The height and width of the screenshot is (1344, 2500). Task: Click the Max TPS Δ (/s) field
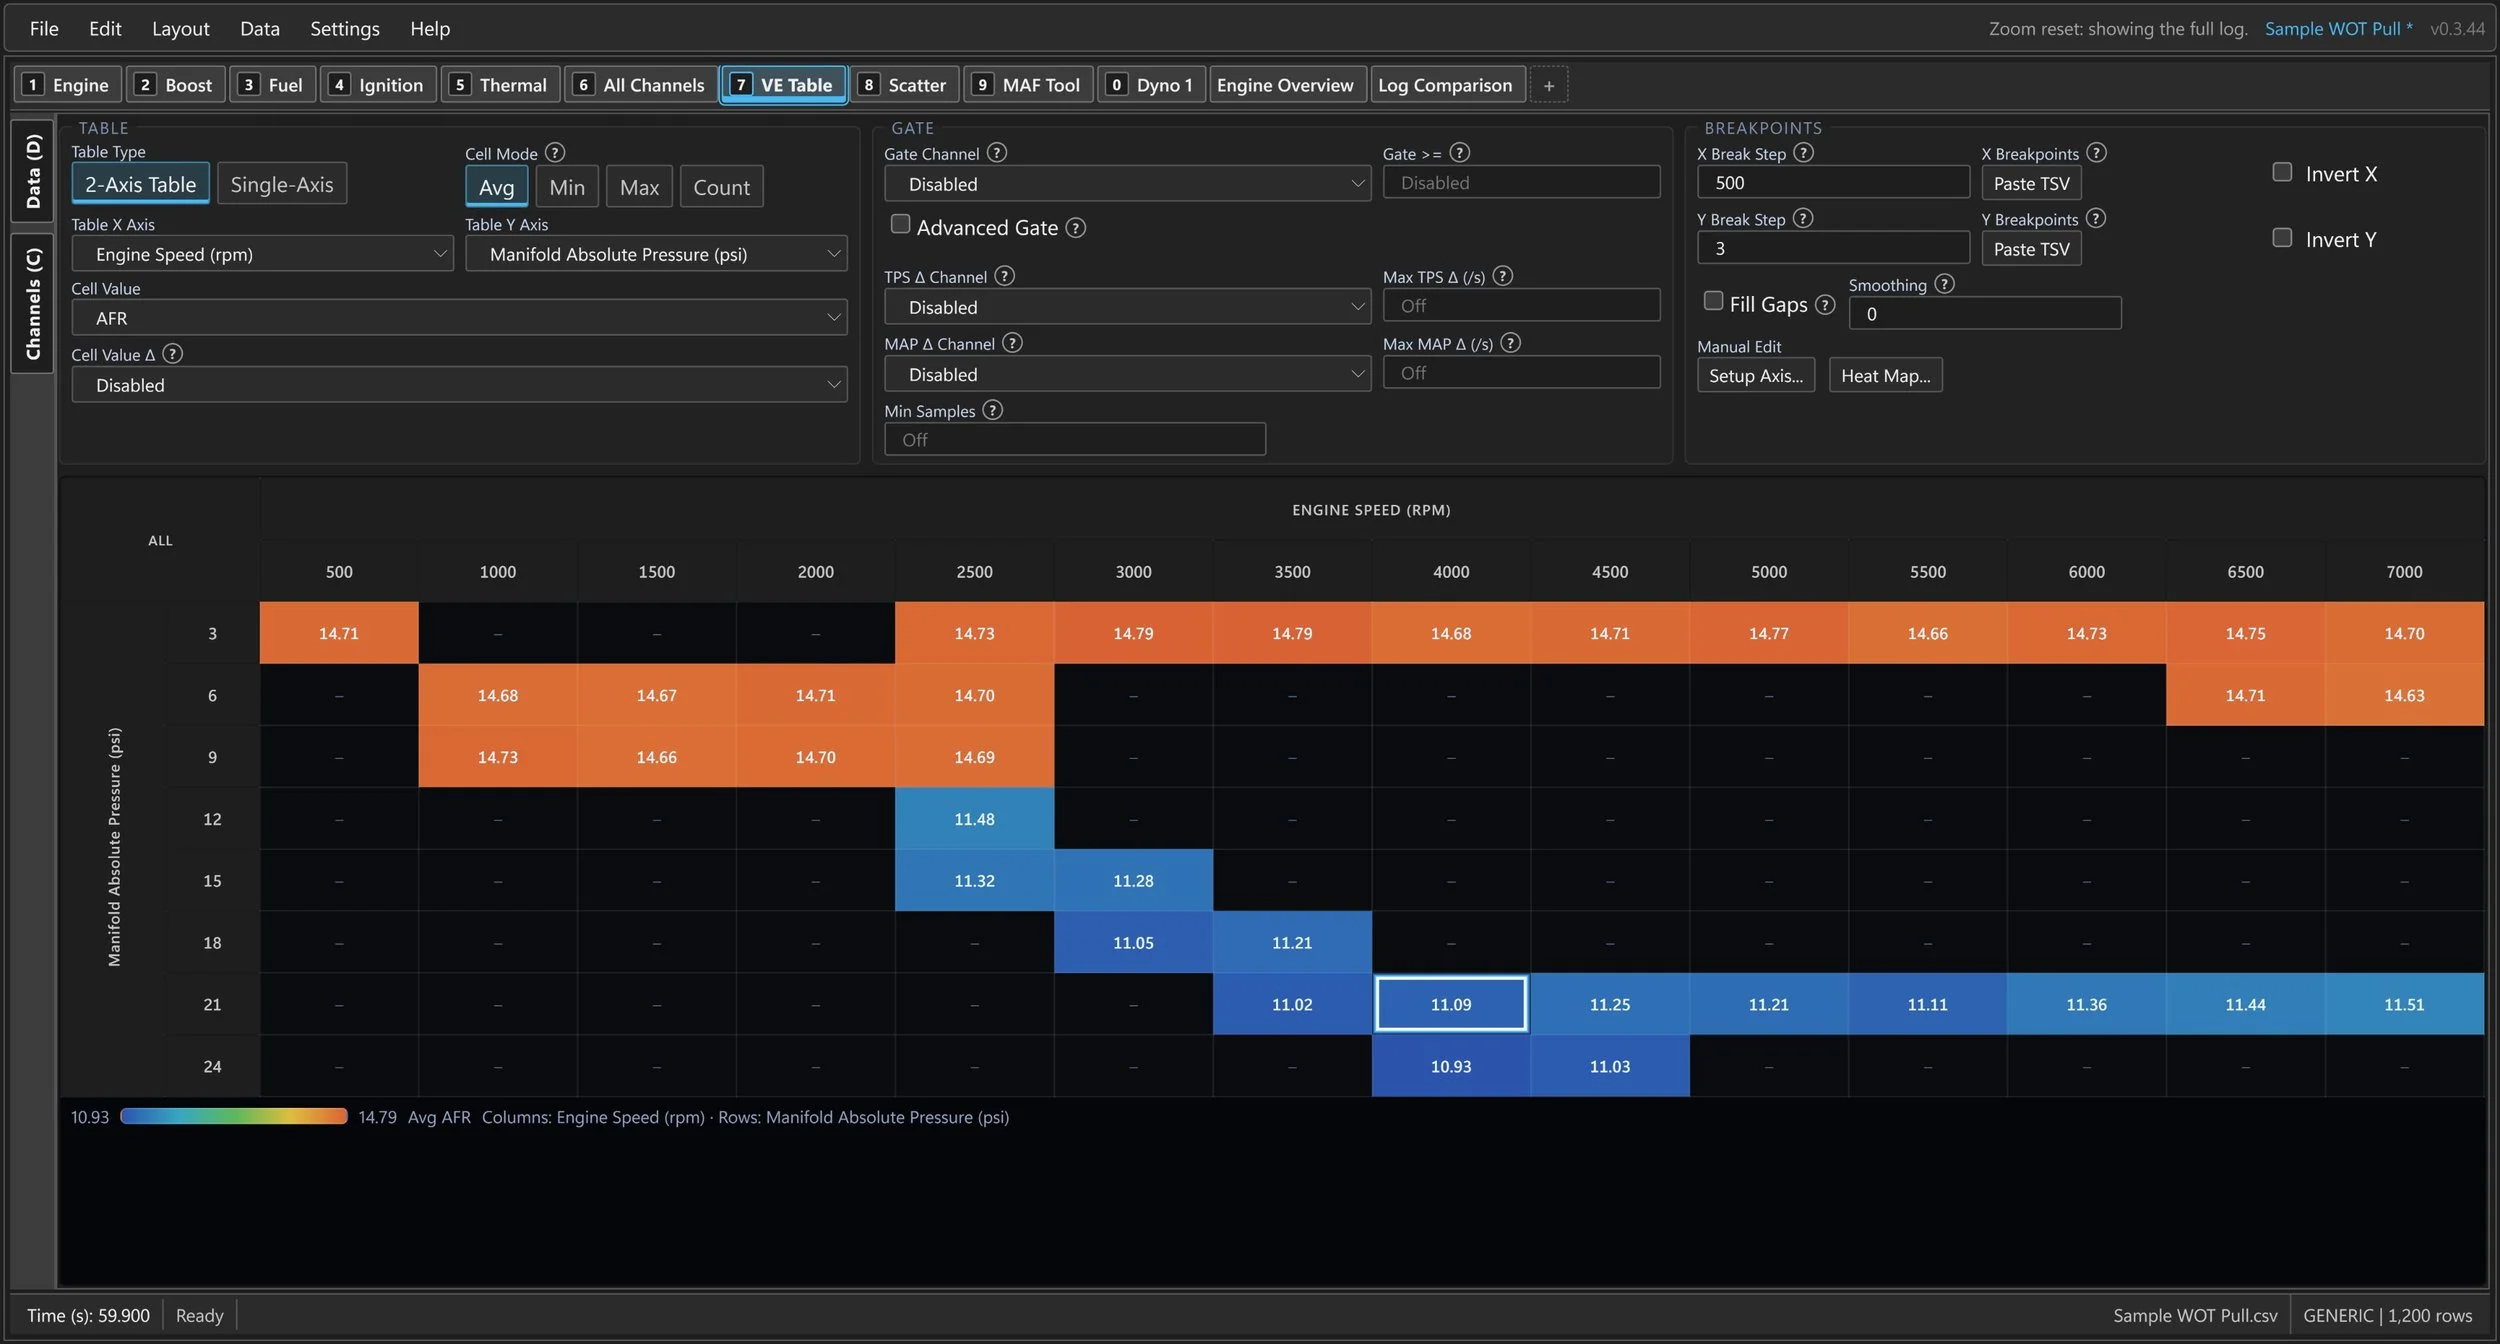[1521, 305]
